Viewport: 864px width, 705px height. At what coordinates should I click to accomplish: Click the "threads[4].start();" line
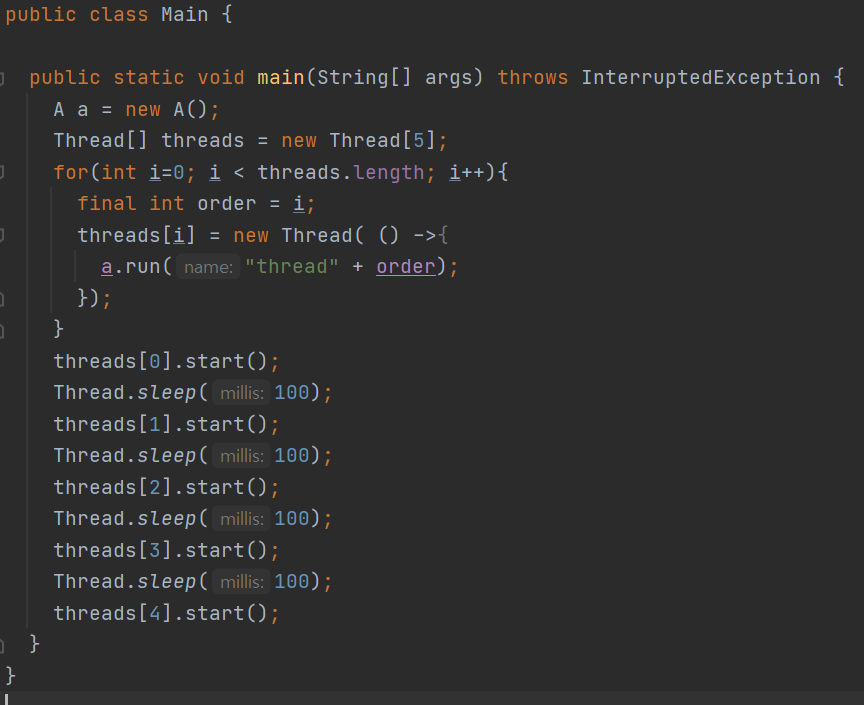(x=166, y=613)
